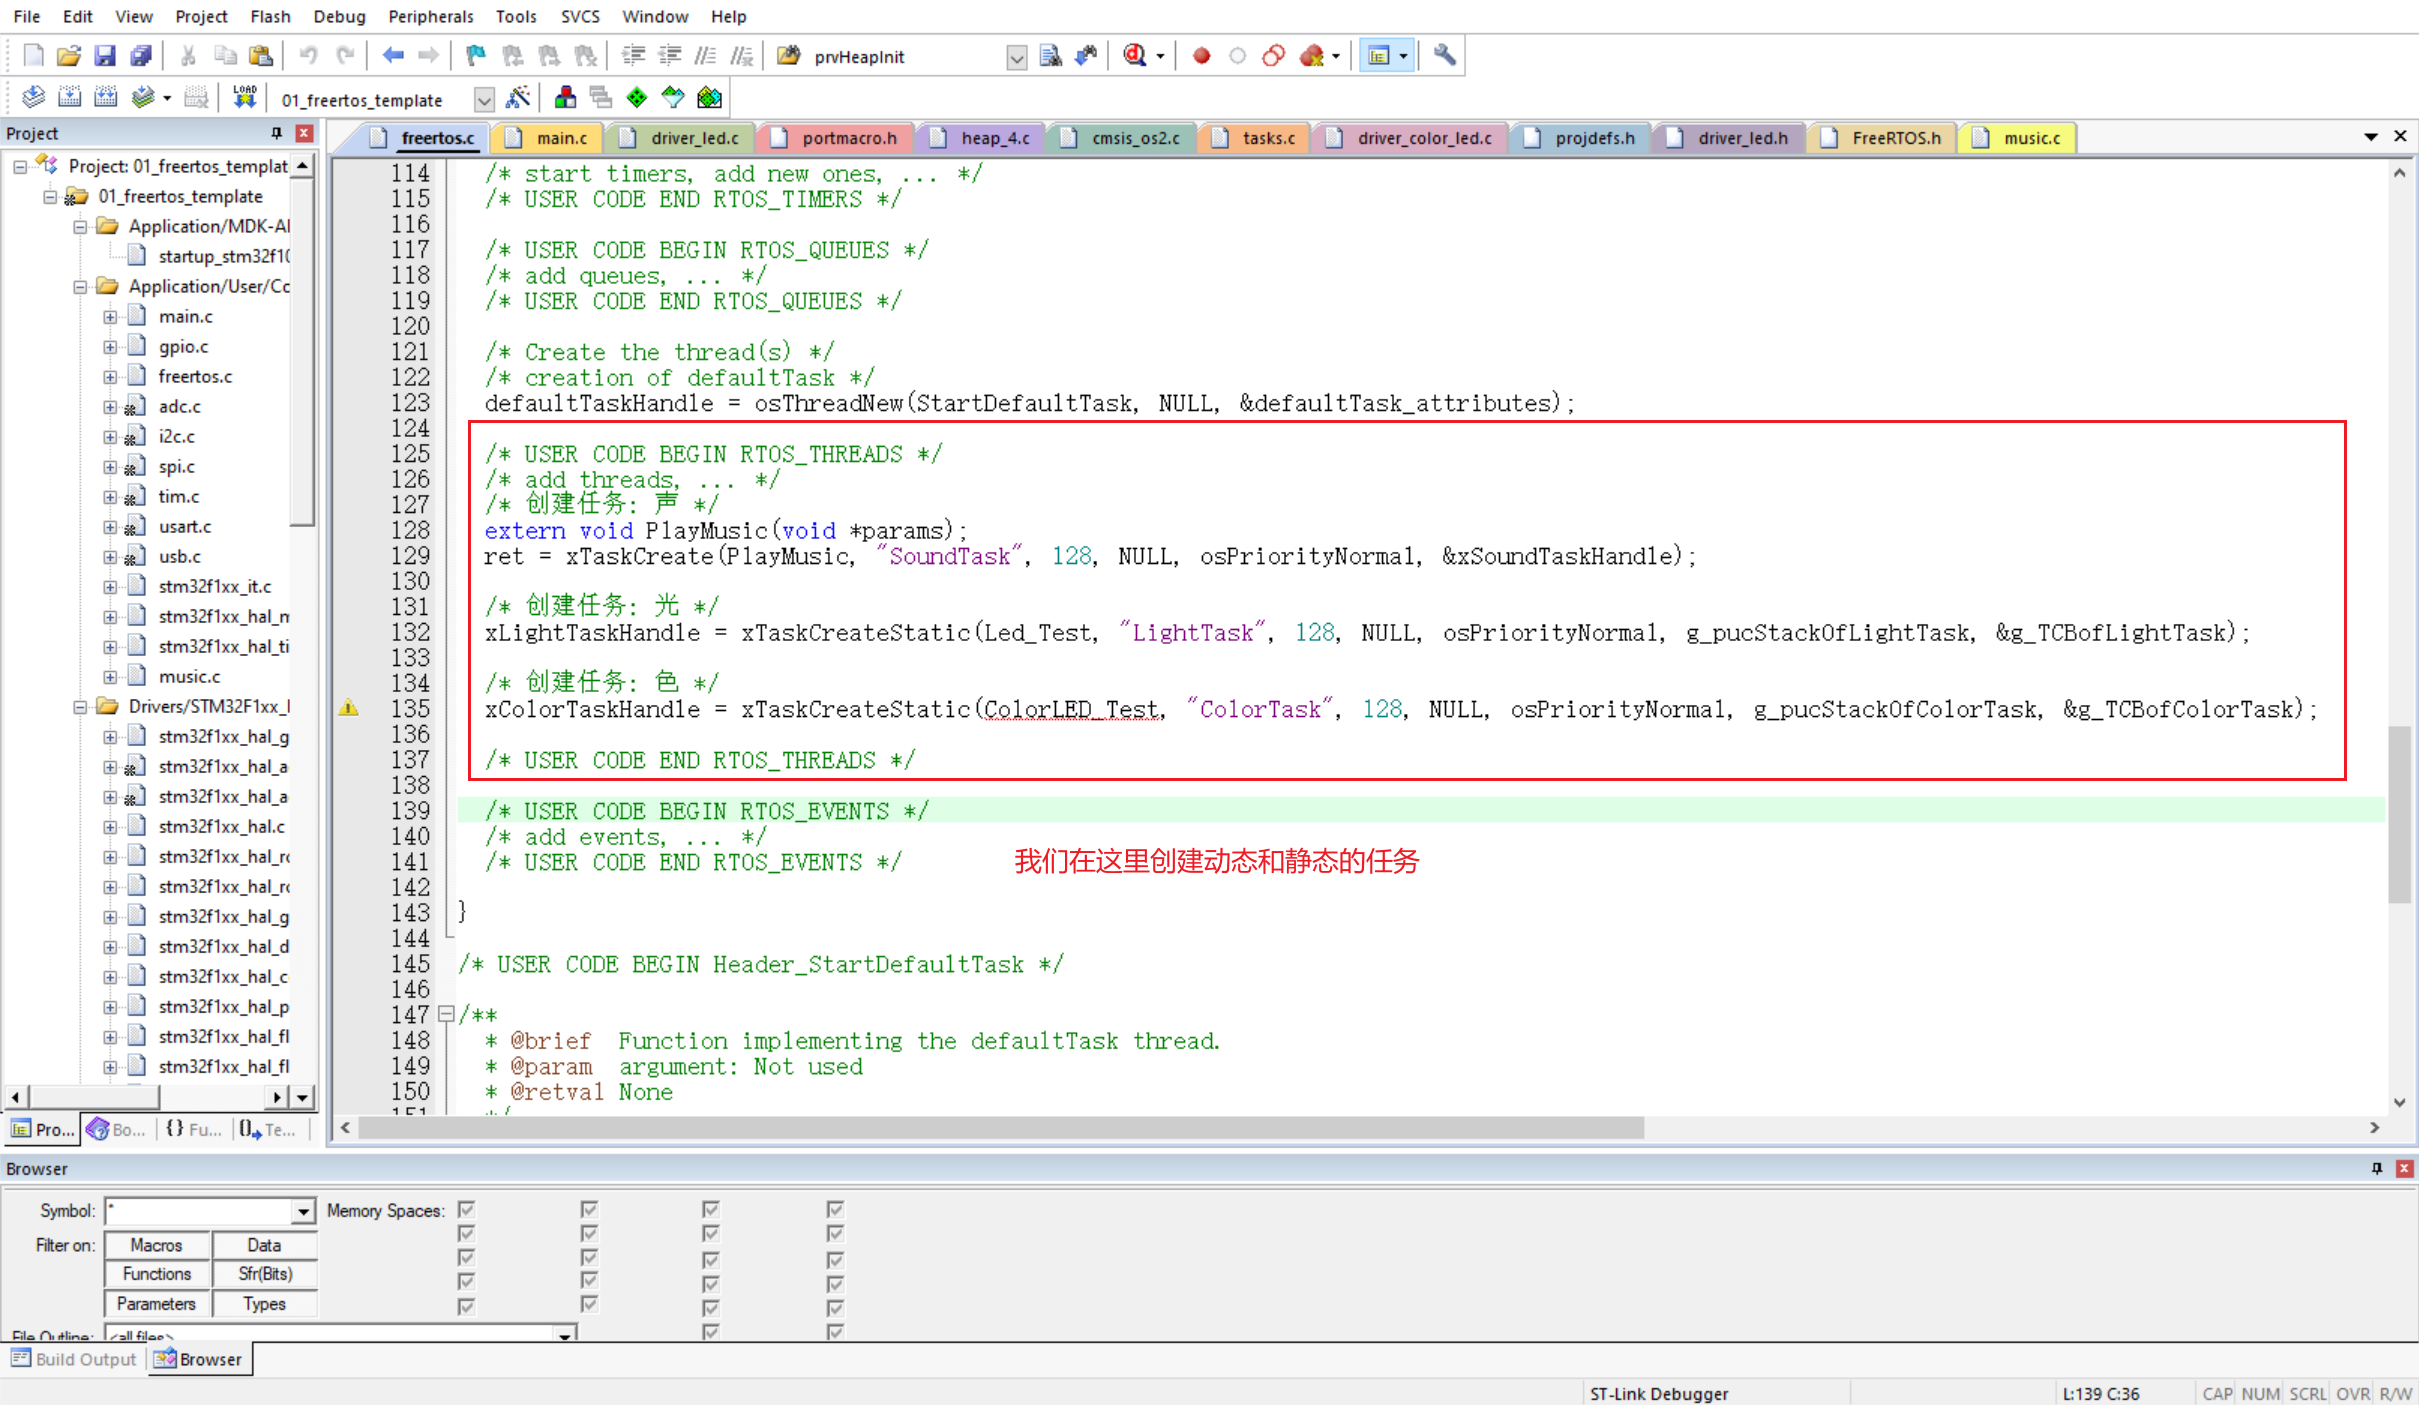Translate current file with first build toolbar icon
This screenshot has width=2419, height=1405.
click(33, 97)
